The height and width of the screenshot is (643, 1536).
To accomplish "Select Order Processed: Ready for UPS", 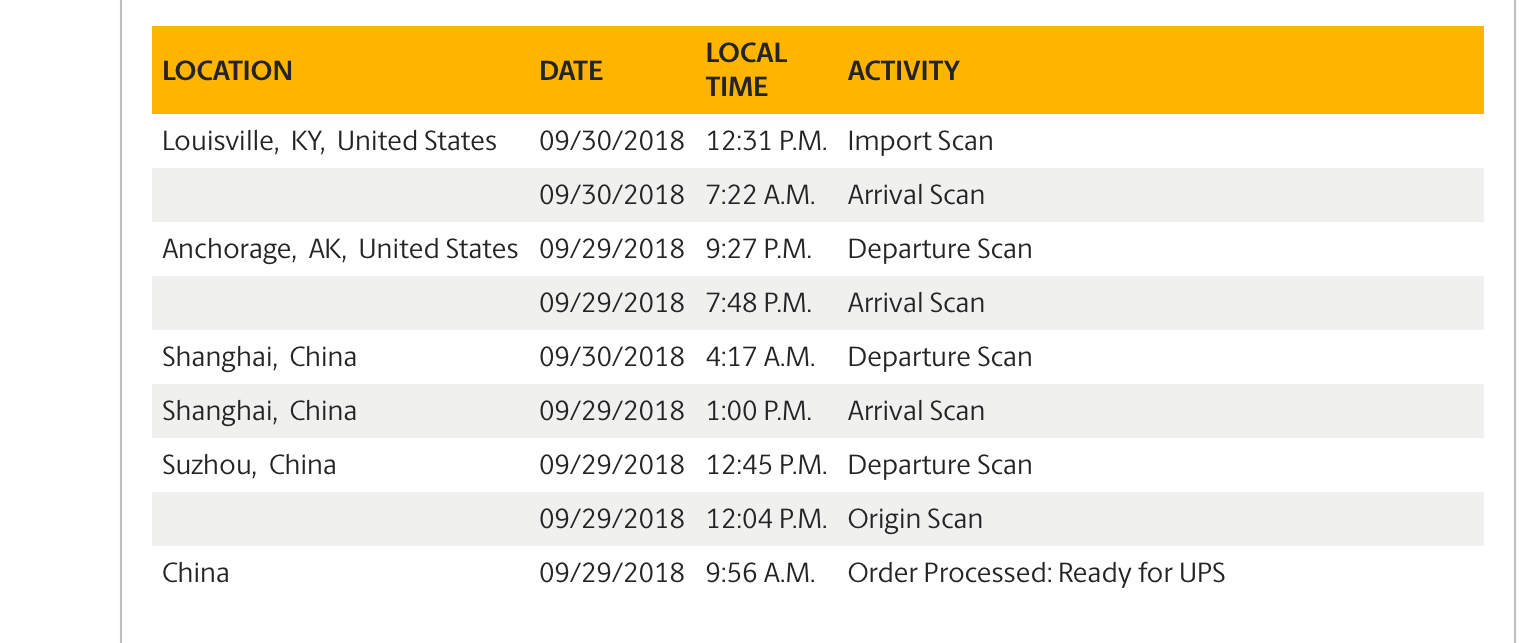I will (1036, 573).
